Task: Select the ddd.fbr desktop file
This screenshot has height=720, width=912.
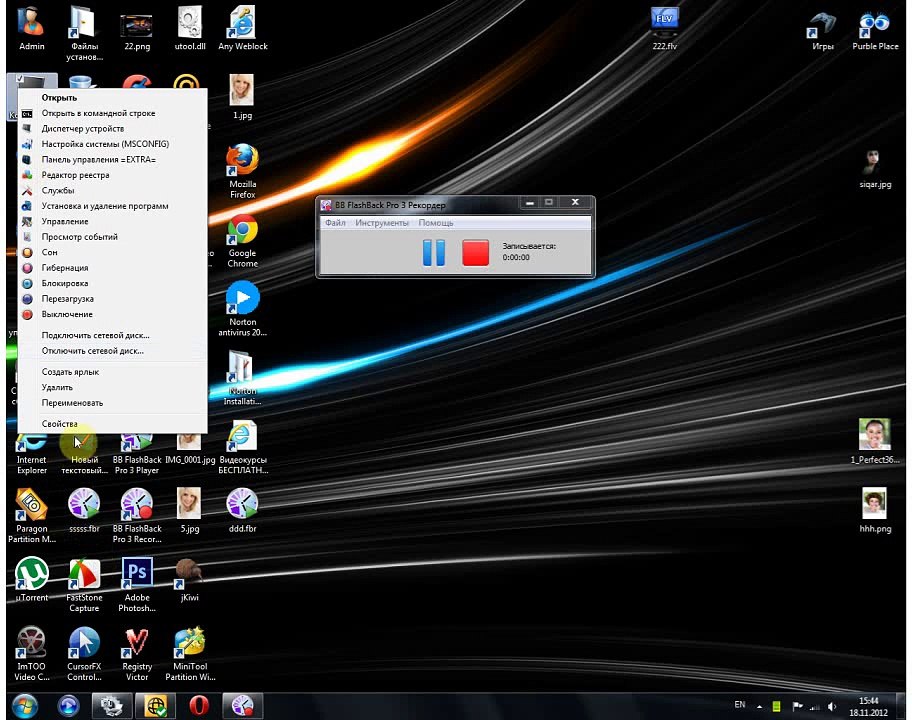Action: (x=243, y=510)
